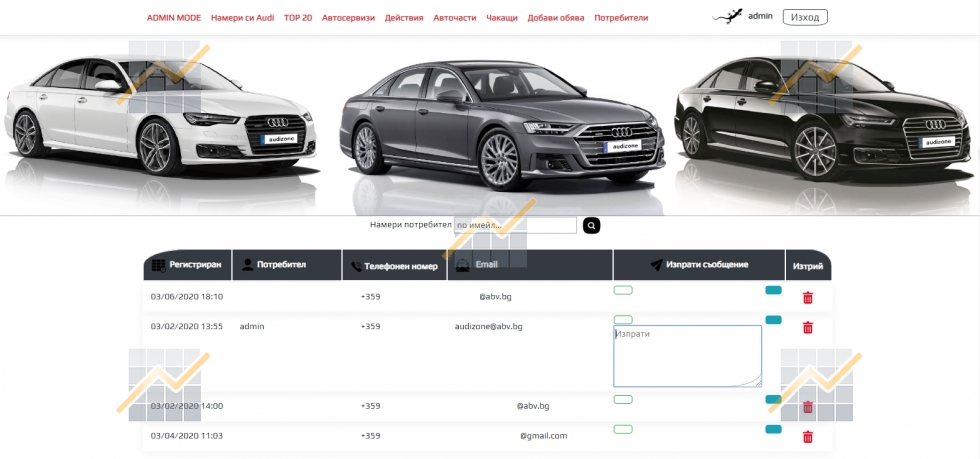Click the +359 phone in the admin row
Viewport: 980px width, 459px height.
click(x=371, y=326)
